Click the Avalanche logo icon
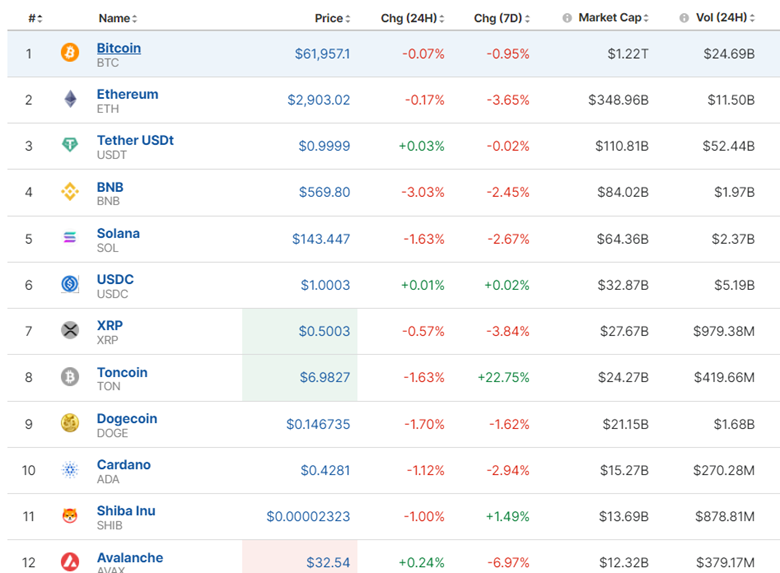 pyautogui.click(x=70, y=562)
